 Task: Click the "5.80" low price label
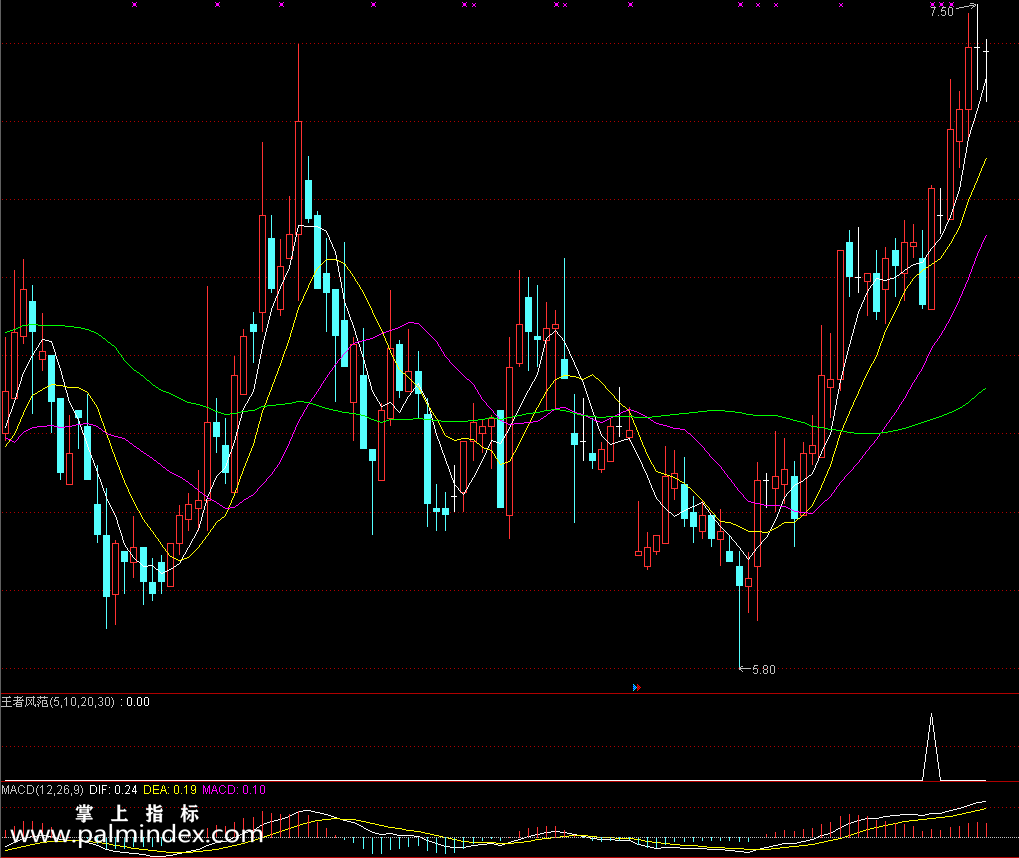(x=764, y=670)
